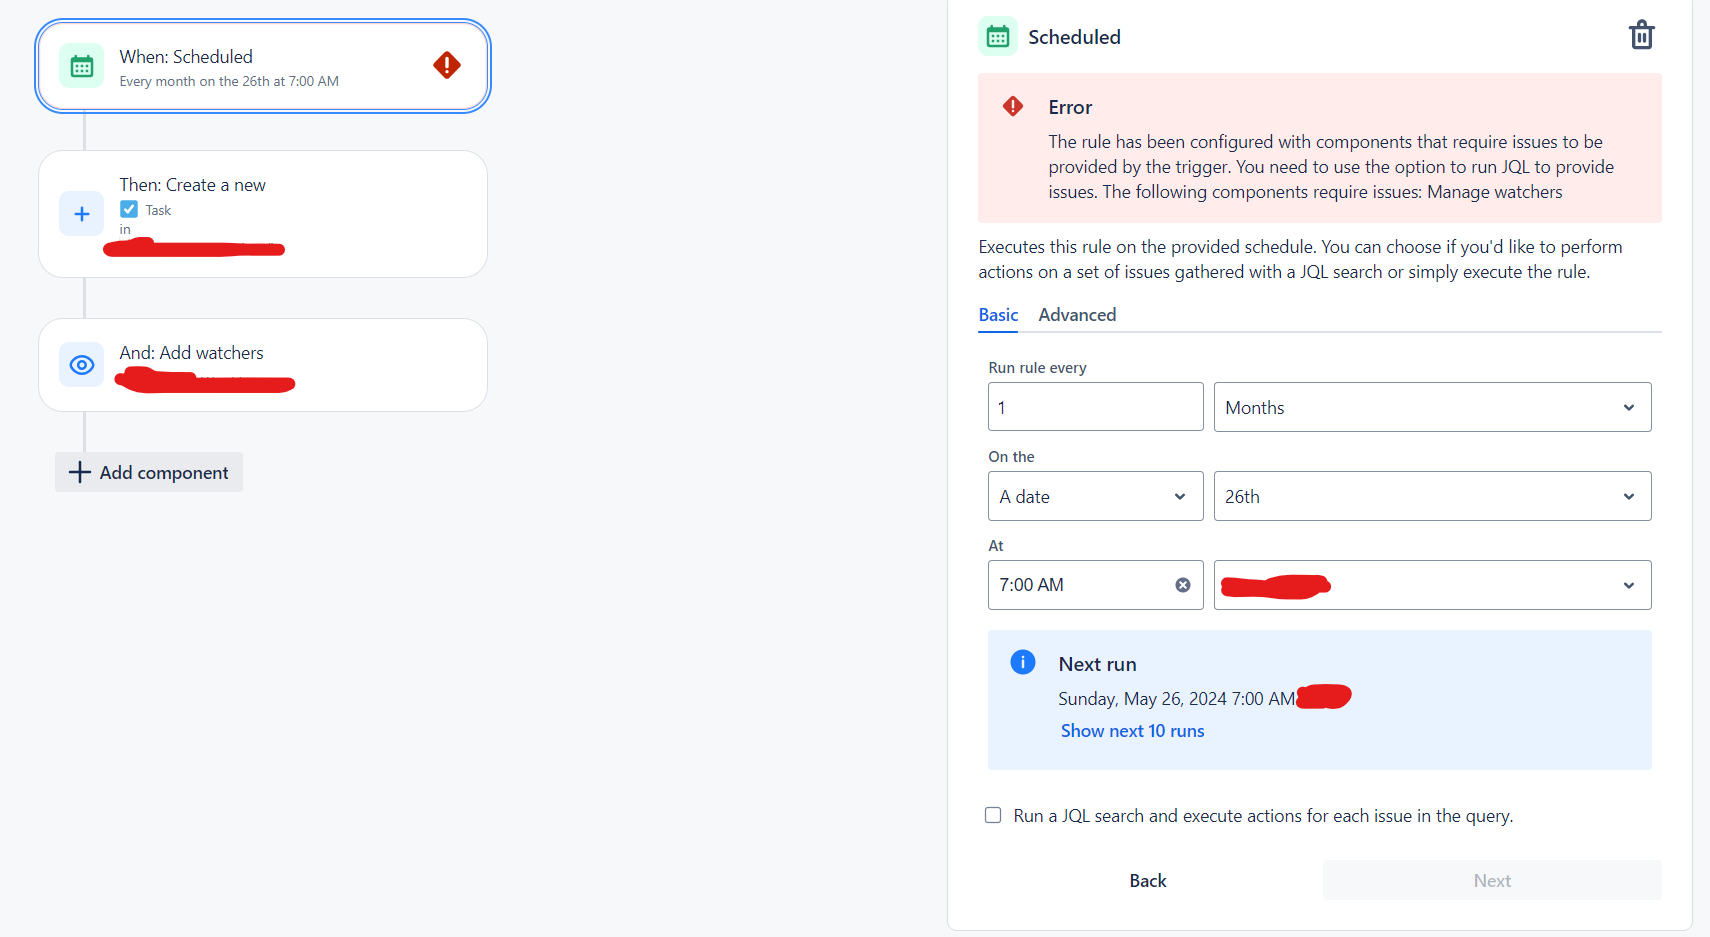This screenshot has height=937, width=1710.
Task: Click the calendar icon next to Scheduled heading
Action: point(998,37)
